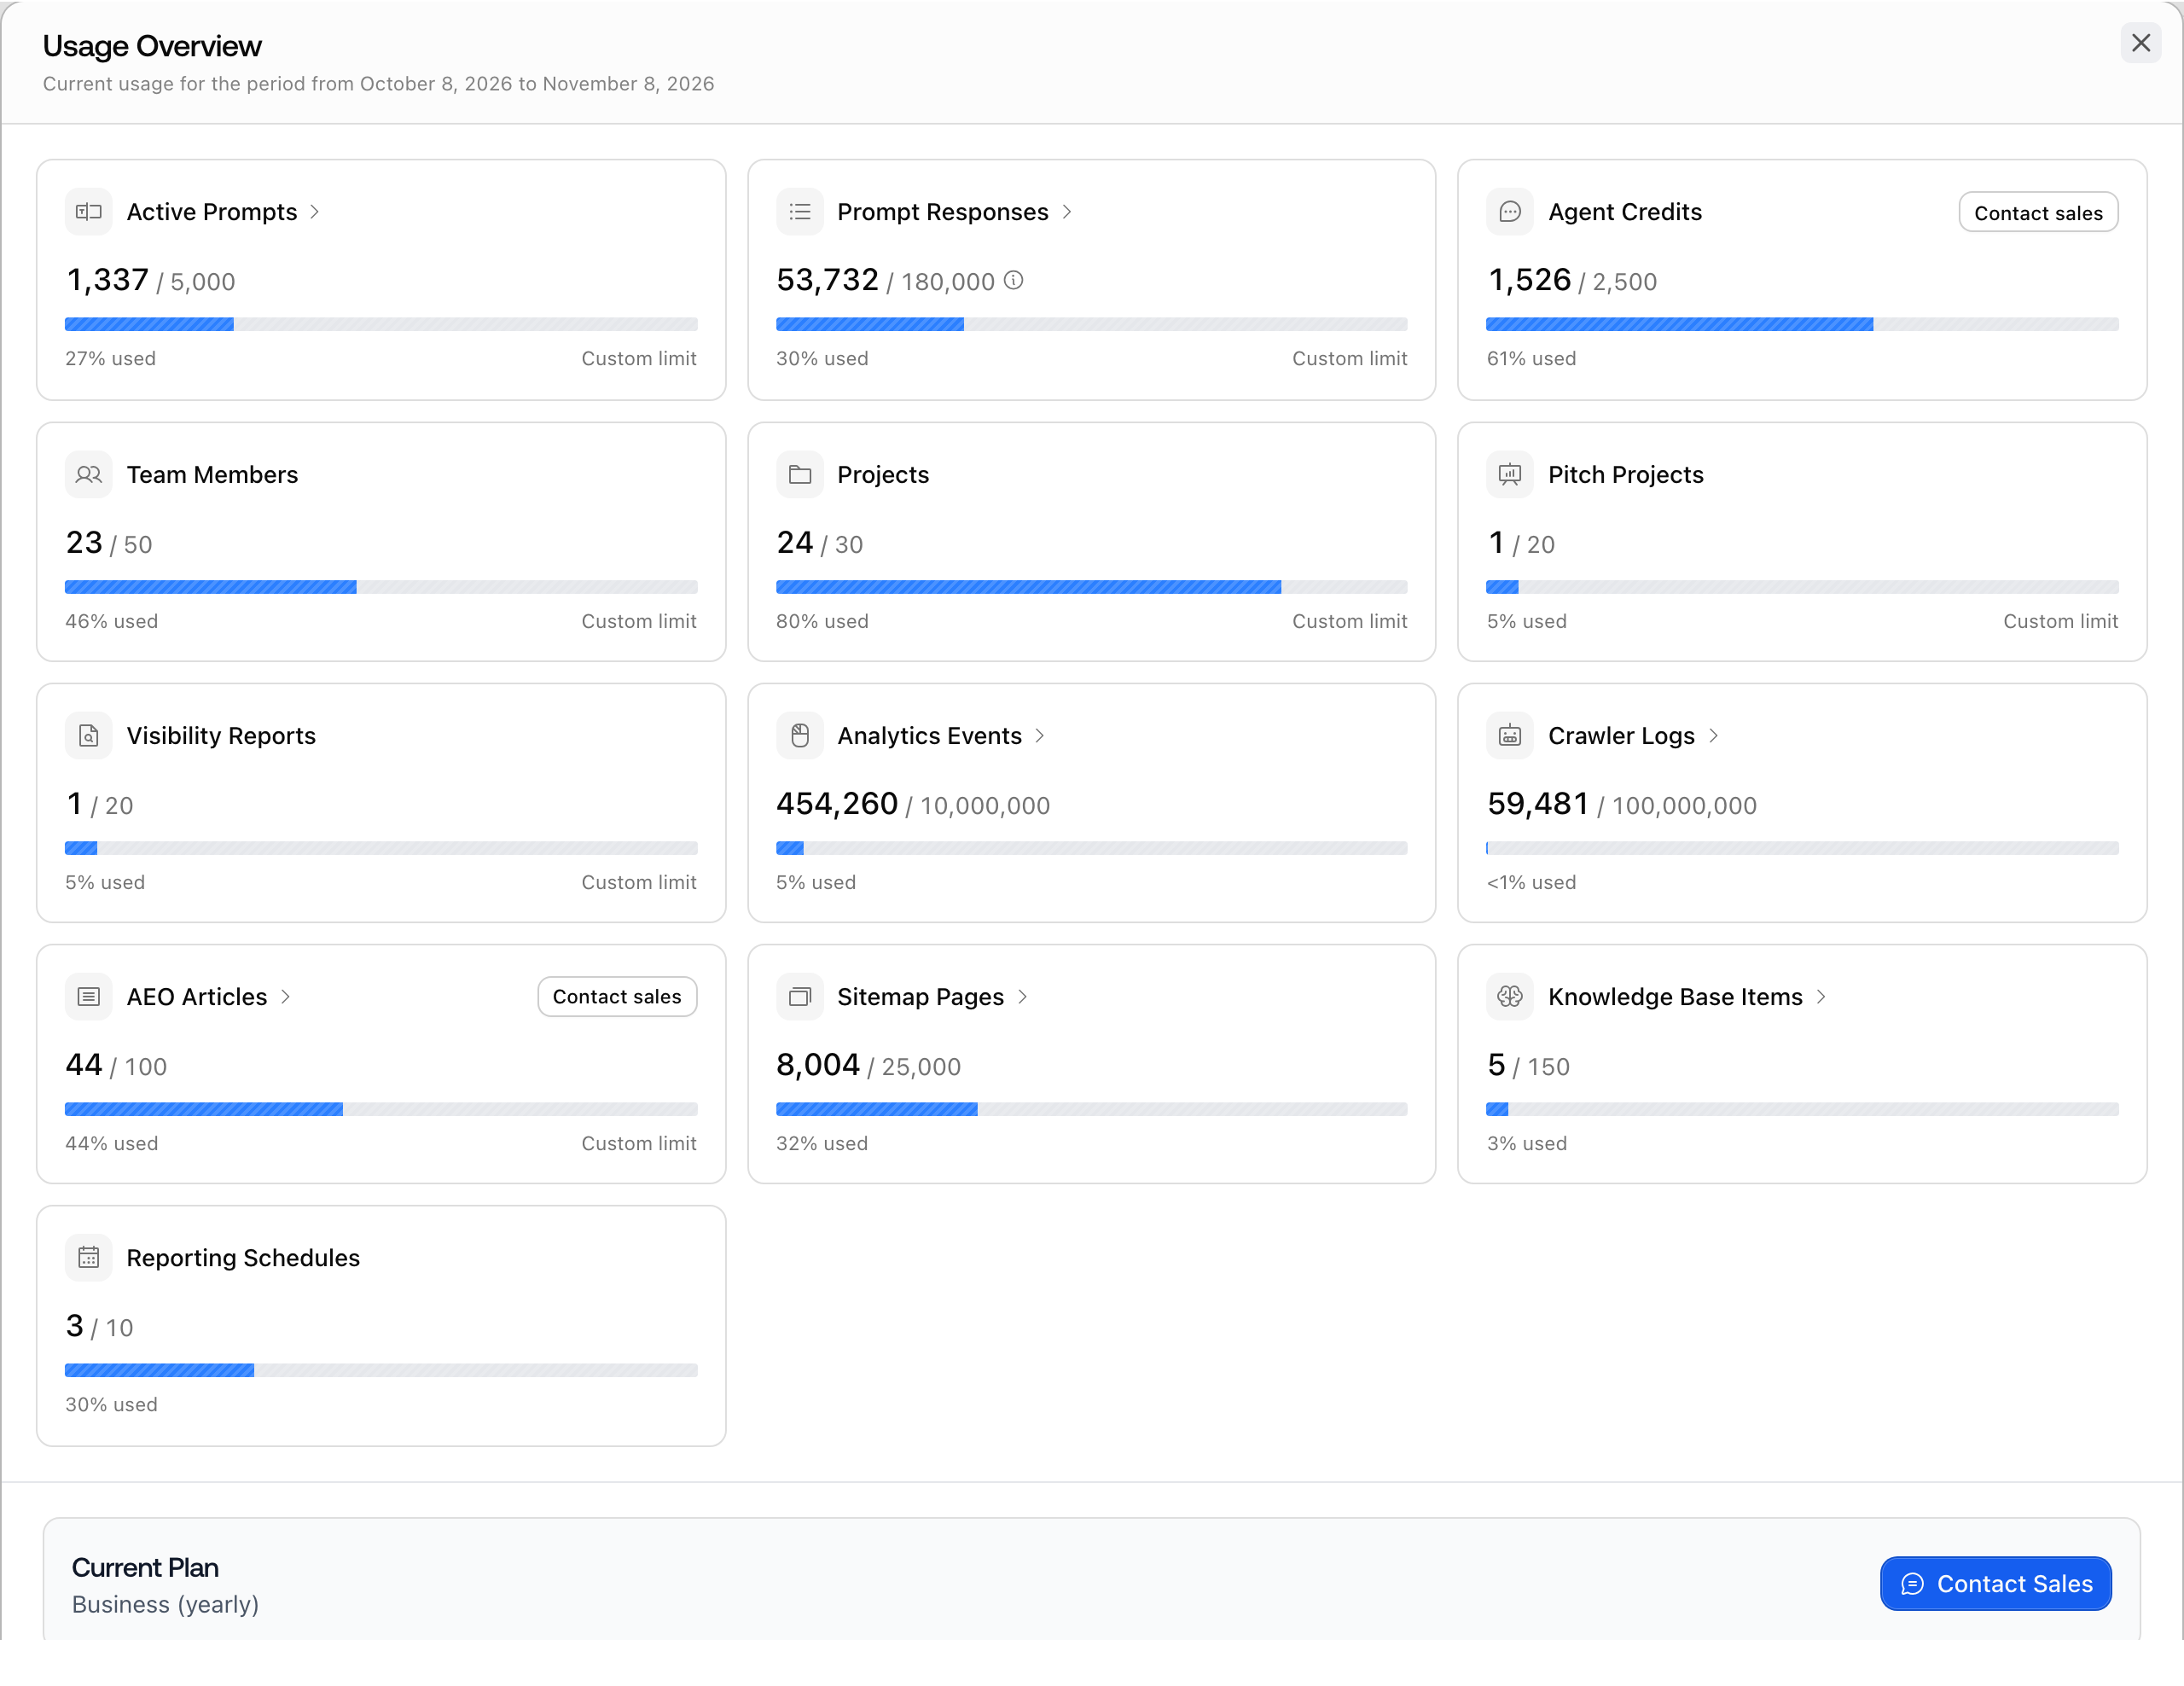Click the Projects folder icon
The width and height of the screenshot is (2184, 1686).
pyautogui.click(x=800, y=475)
